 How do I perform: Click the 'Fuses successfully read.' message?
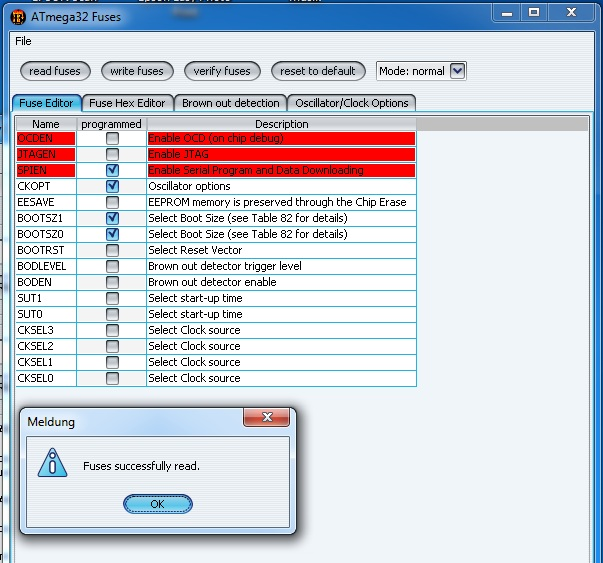(x=141, y=466)
